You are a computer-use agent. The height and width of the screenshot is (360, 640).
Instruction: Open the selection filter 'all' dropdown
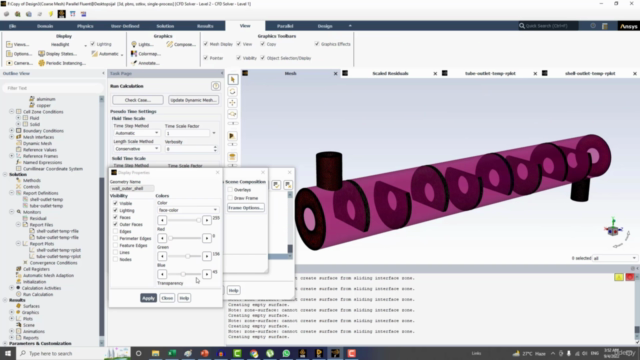[x=614, y=258]
